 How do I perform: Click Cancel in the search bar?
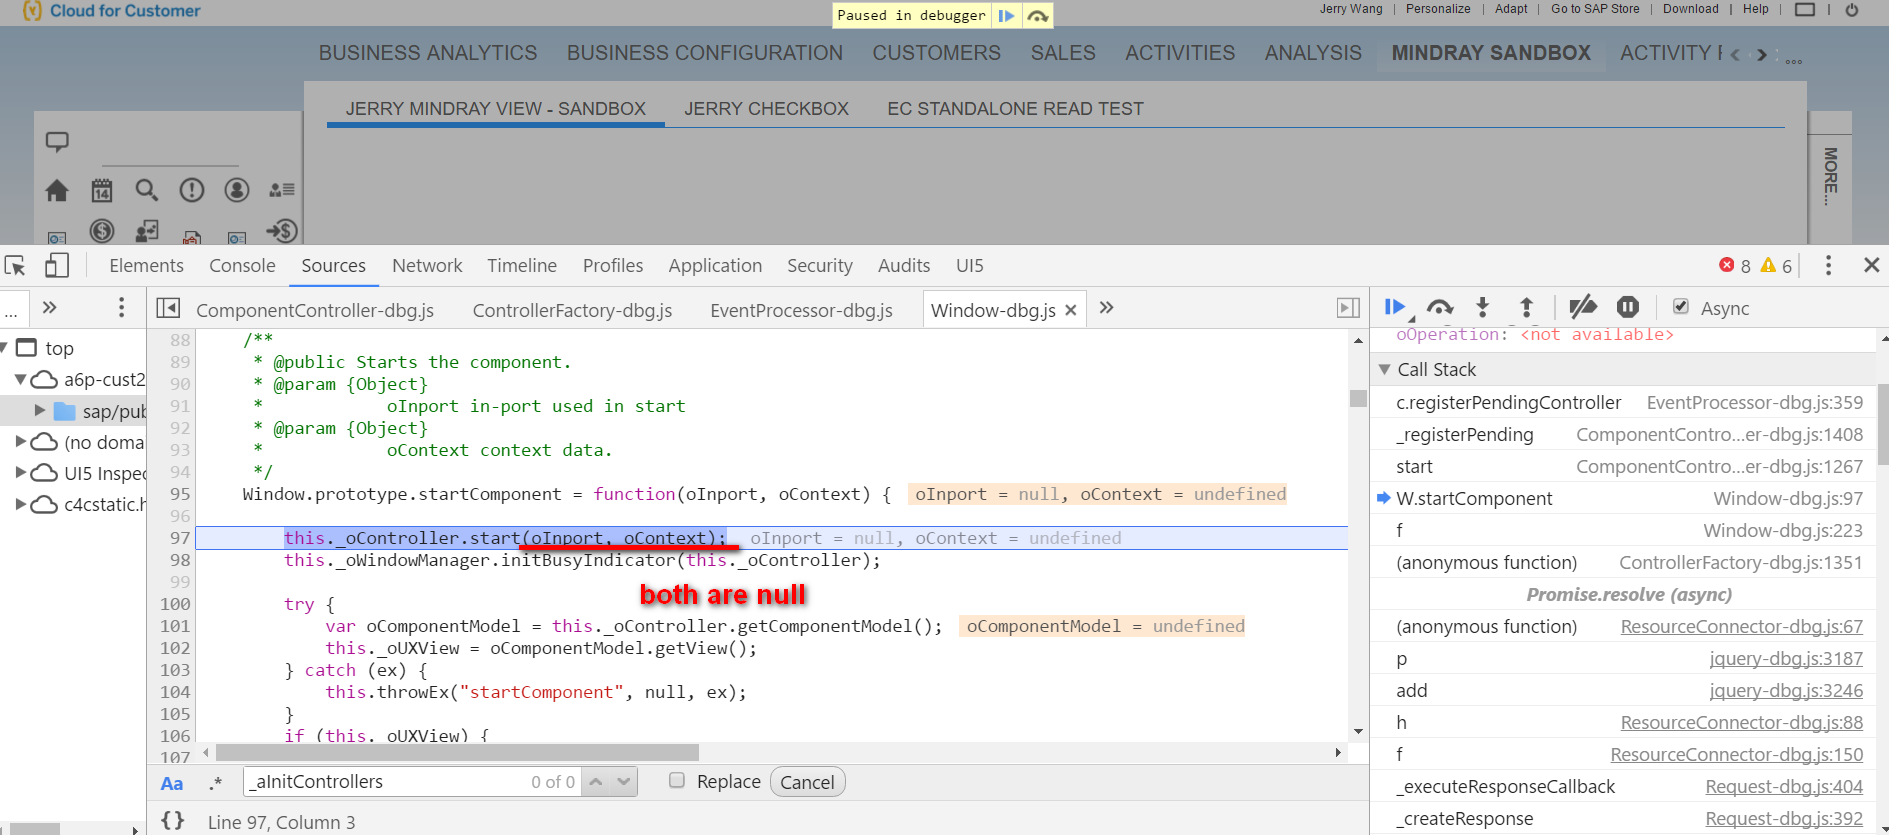[x=807, y=782]
